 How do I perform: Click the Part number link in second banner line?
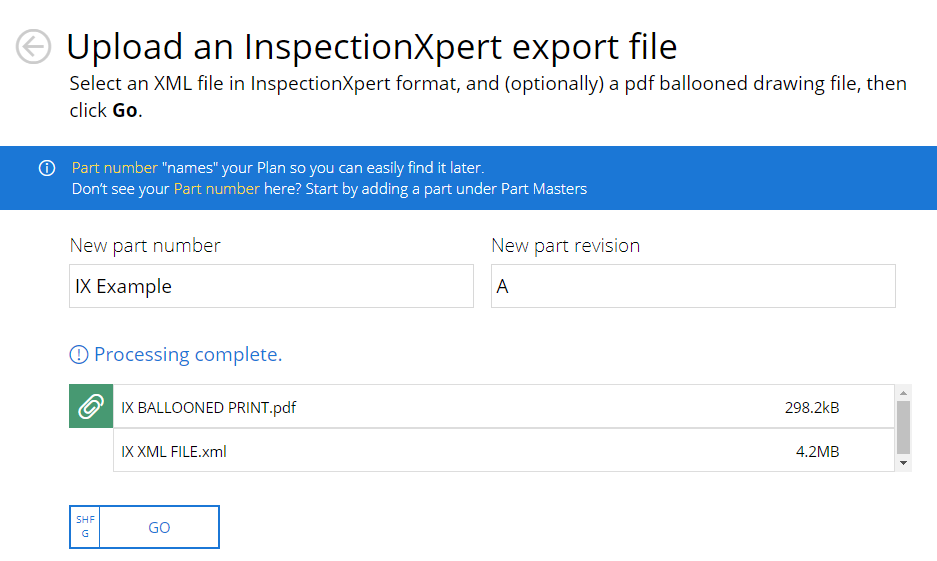[216, 188]
